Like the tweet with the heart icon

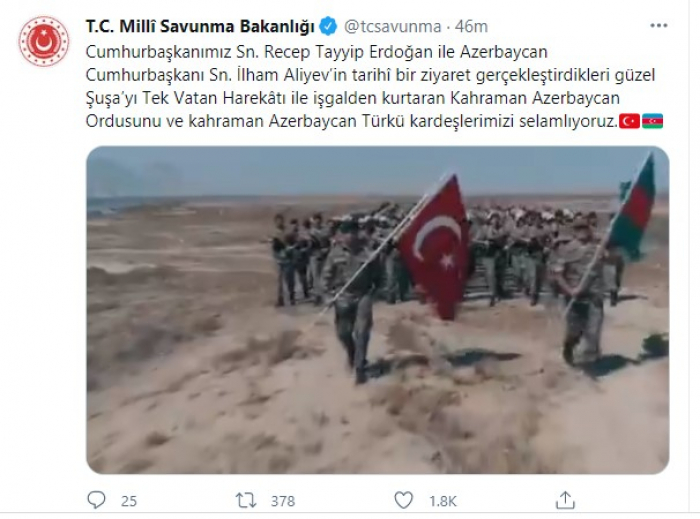(404, 500)
